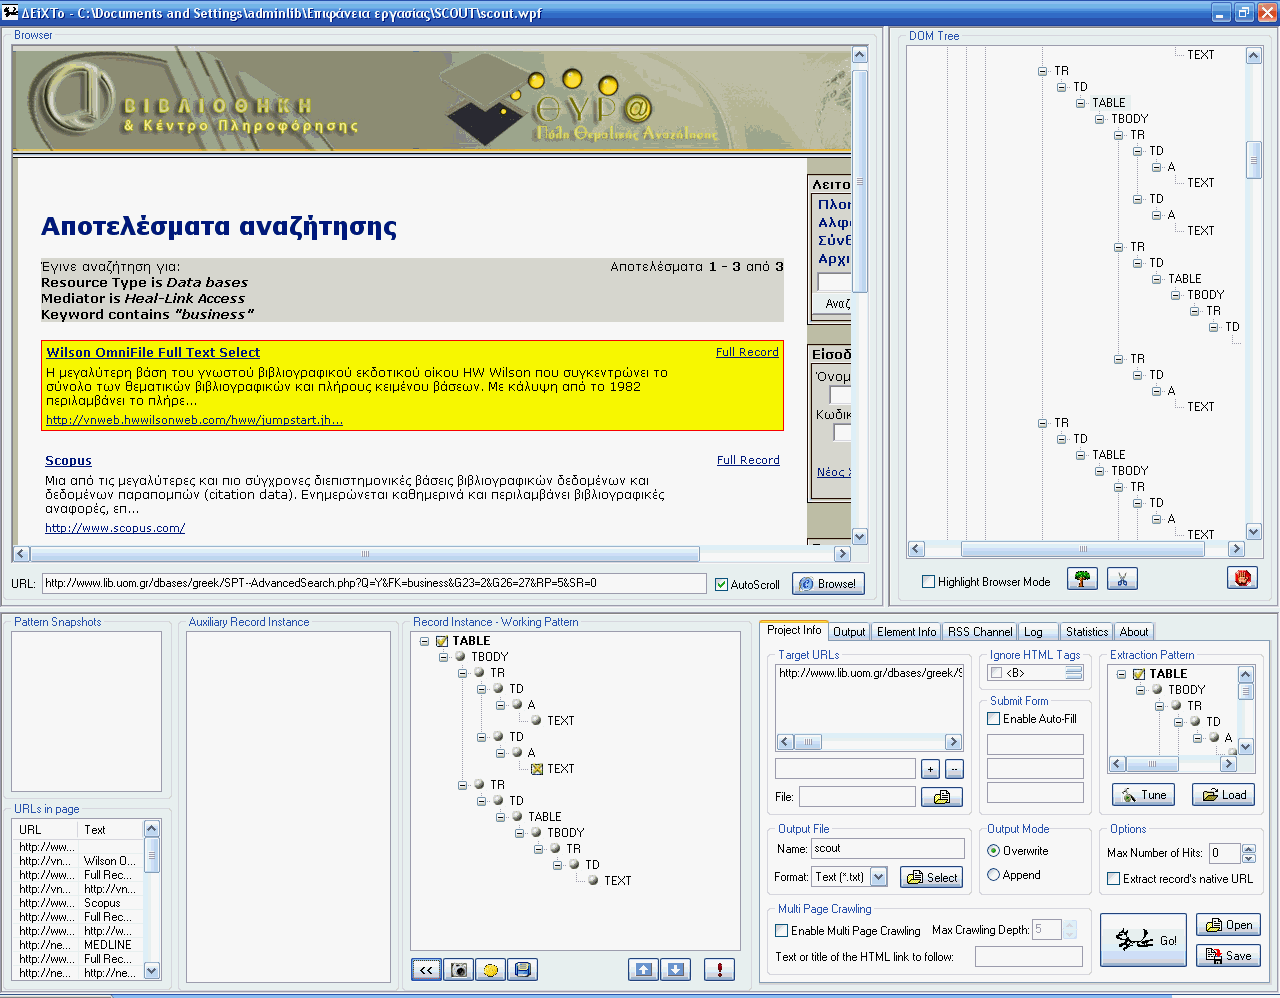This screenshot has height=998, width=1280.
Task: Select the Append output mode
Action: 993,875
